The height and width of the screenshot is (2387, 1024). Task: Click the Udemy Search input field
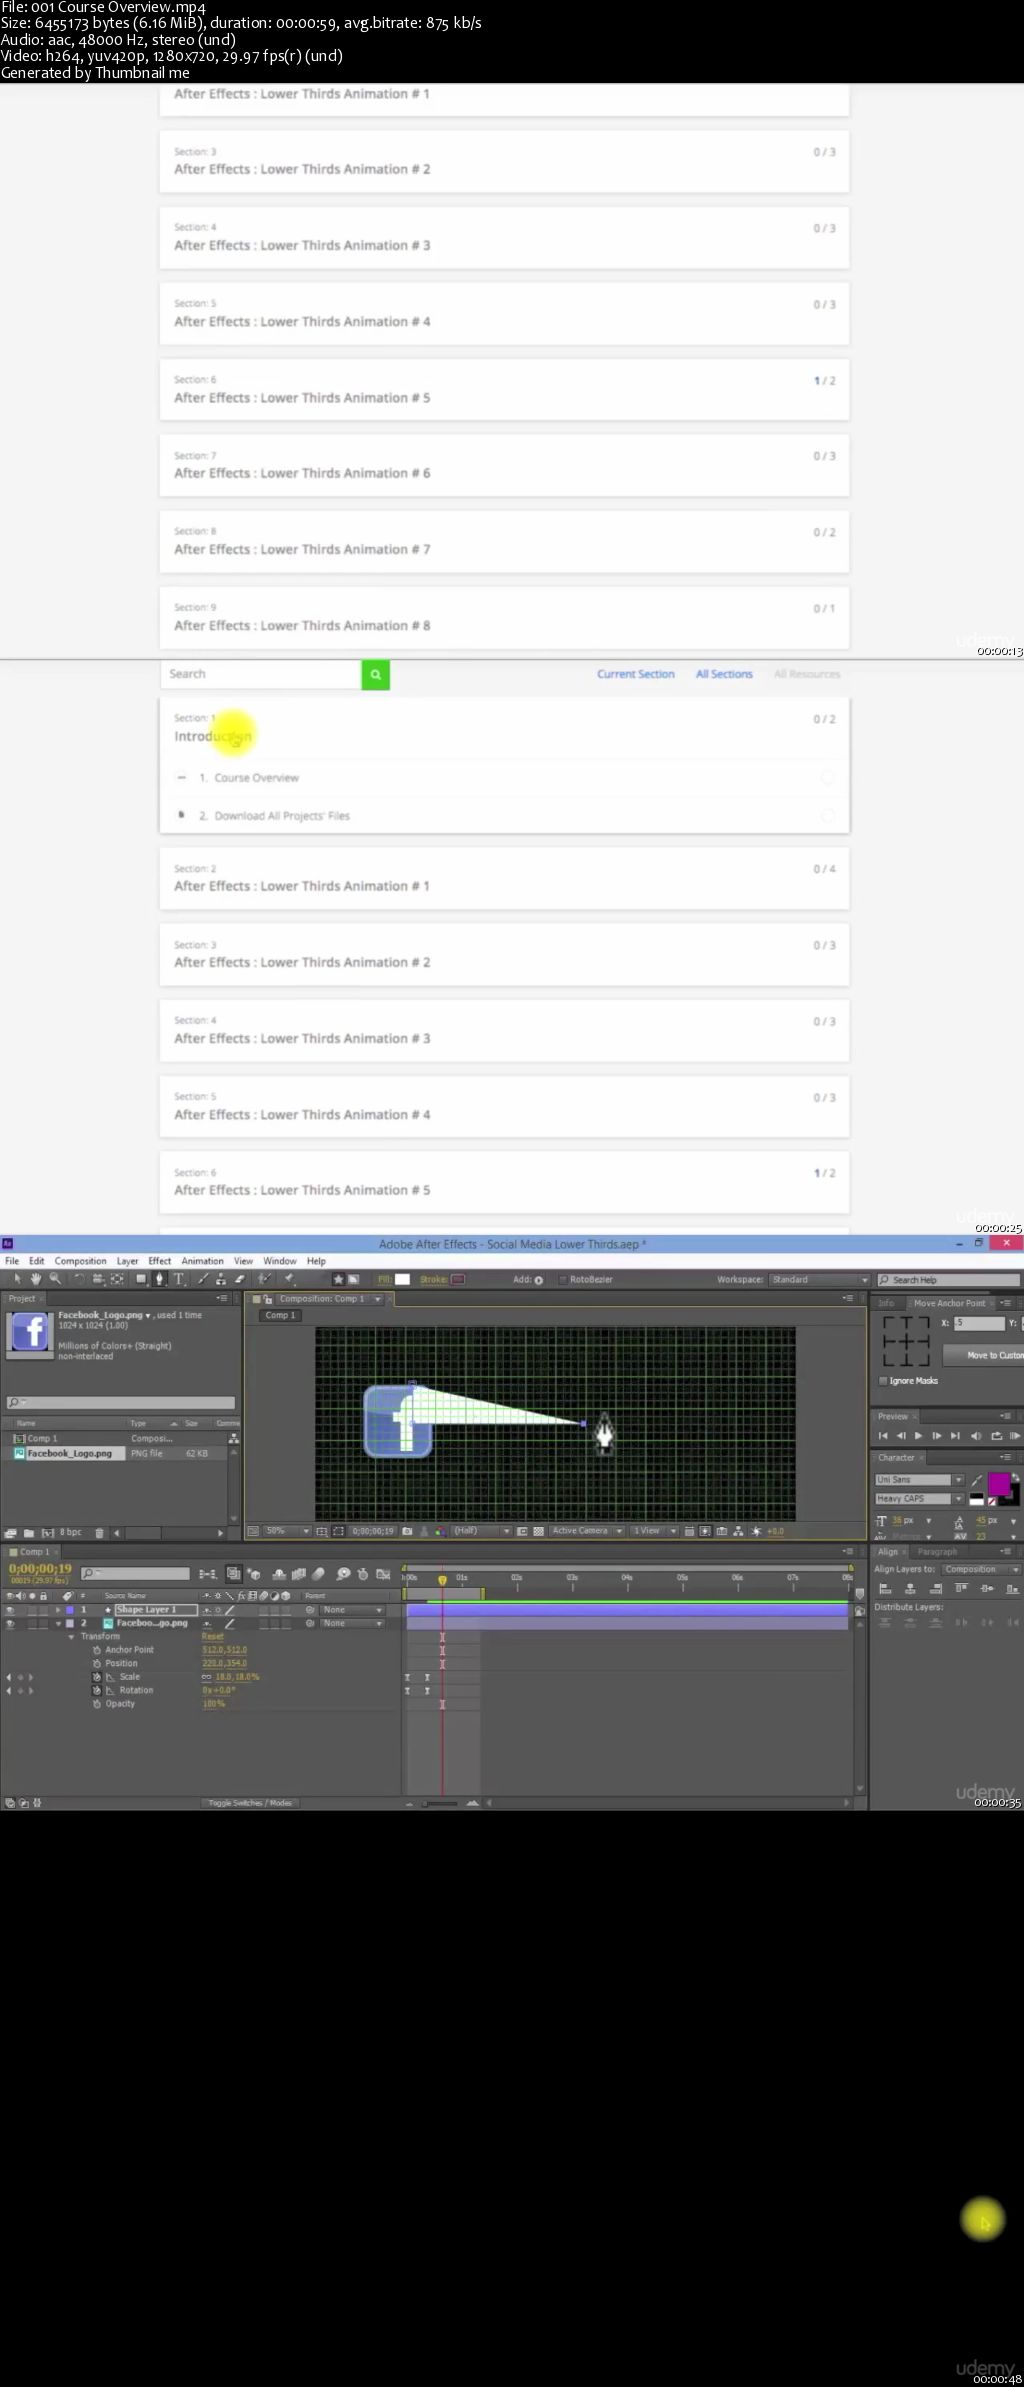(261, 674)
